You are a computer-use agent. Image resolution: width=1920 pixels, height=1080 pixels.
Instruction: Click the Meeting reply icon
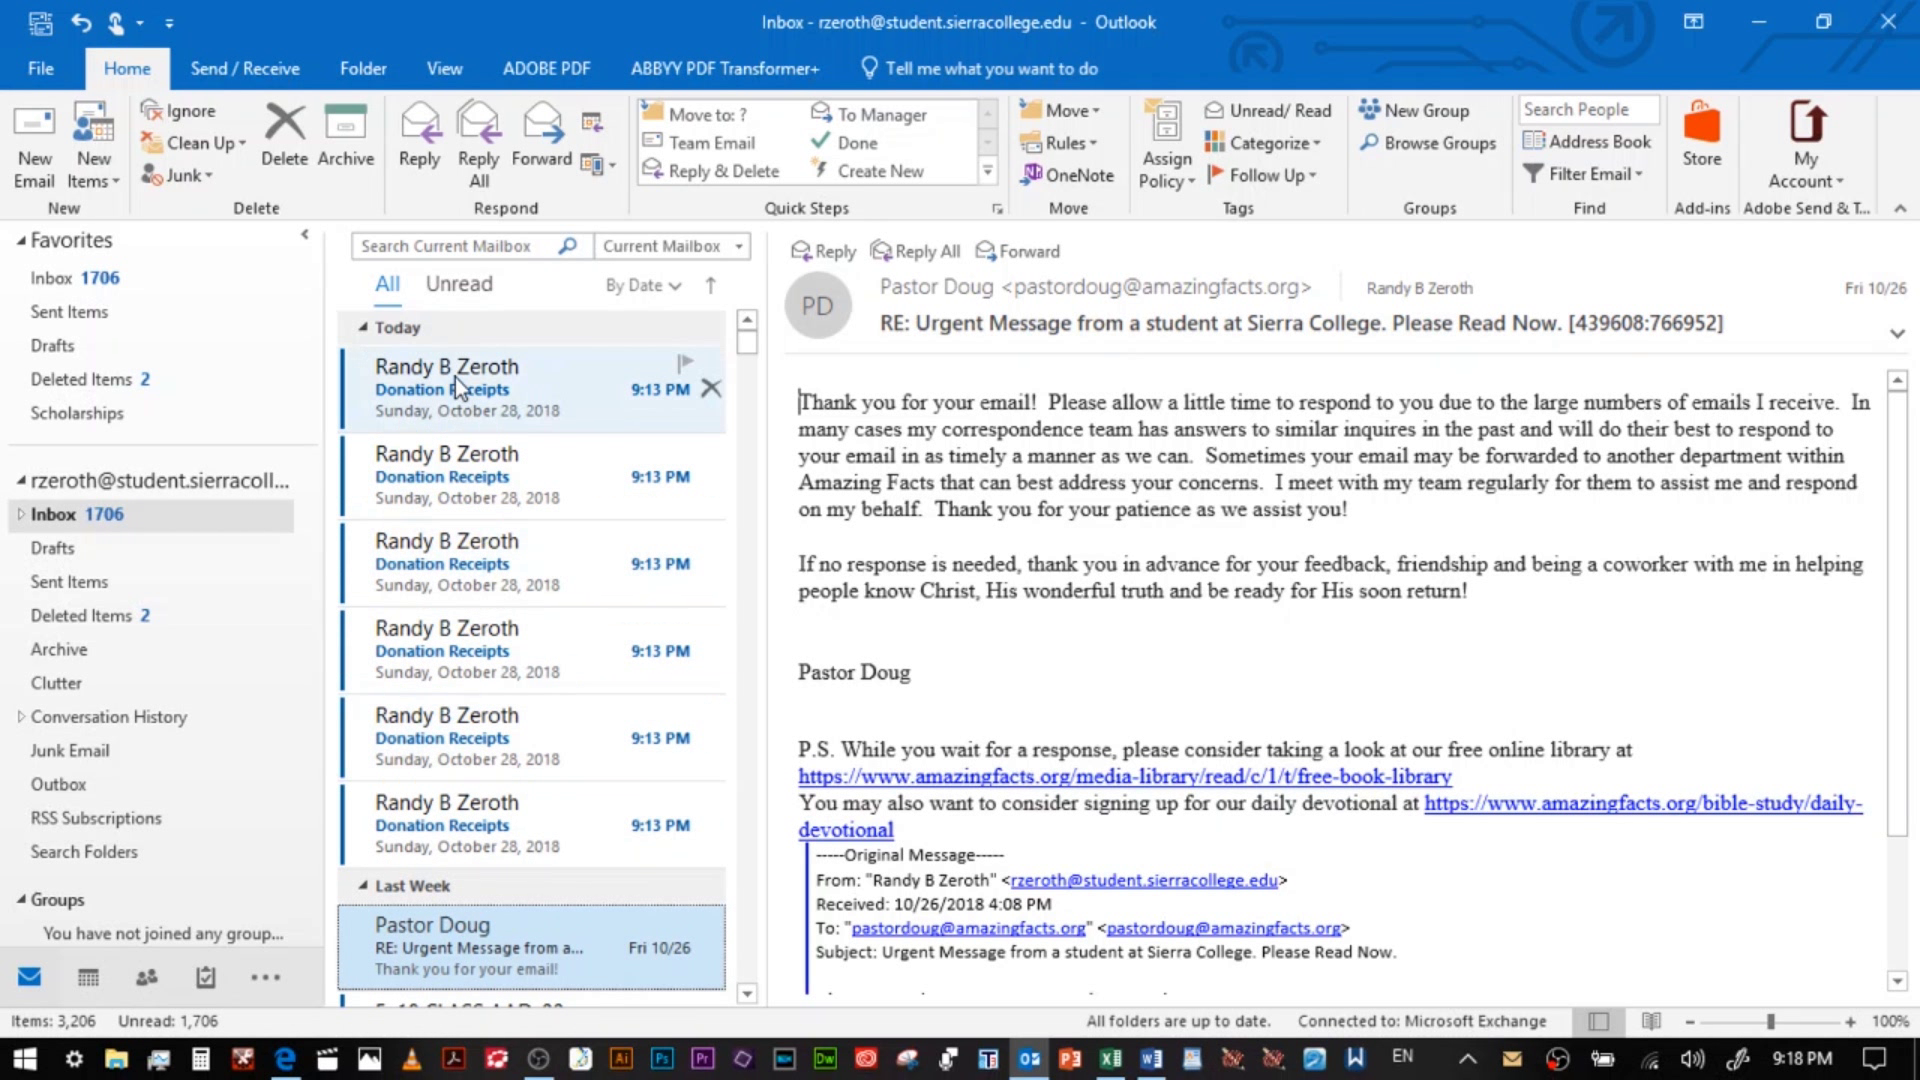pos(592,122)
